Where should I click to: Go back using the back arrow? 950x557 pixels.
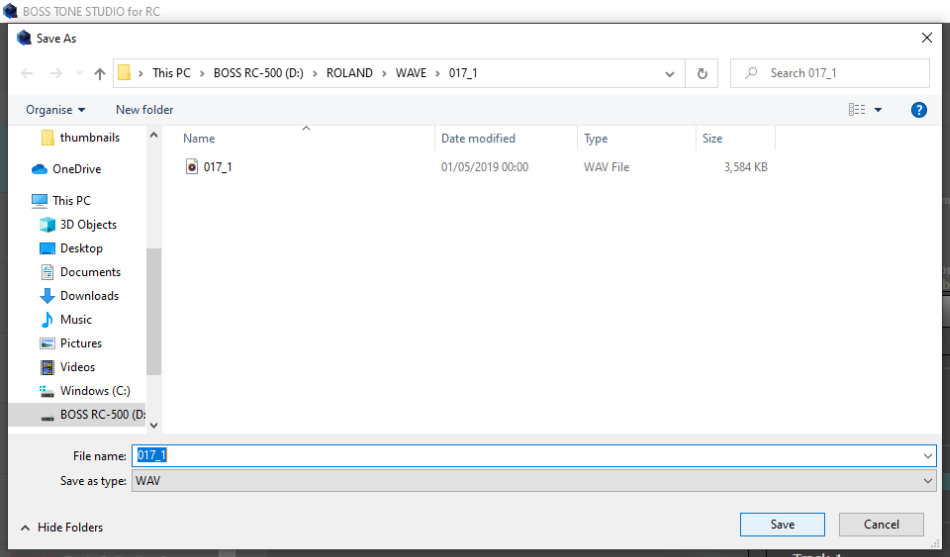(x=27, y=73)
